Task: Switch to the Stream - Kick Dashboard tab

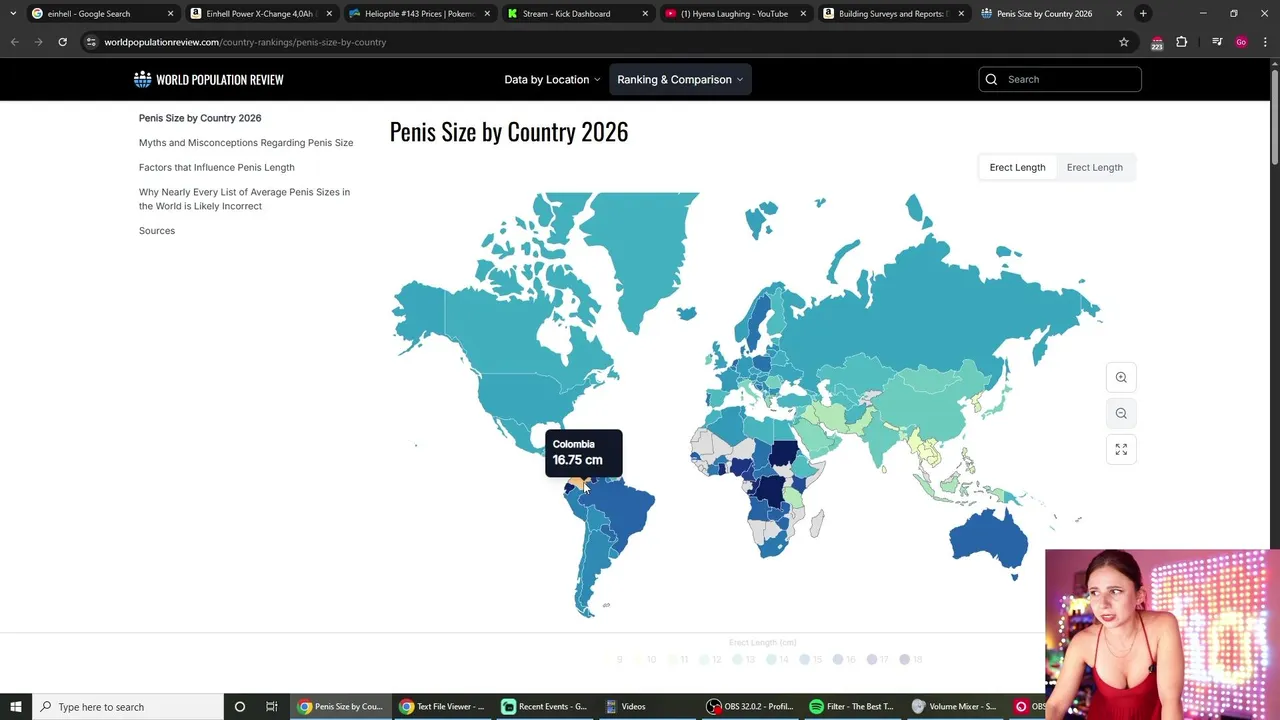Action: pos(577,14)
